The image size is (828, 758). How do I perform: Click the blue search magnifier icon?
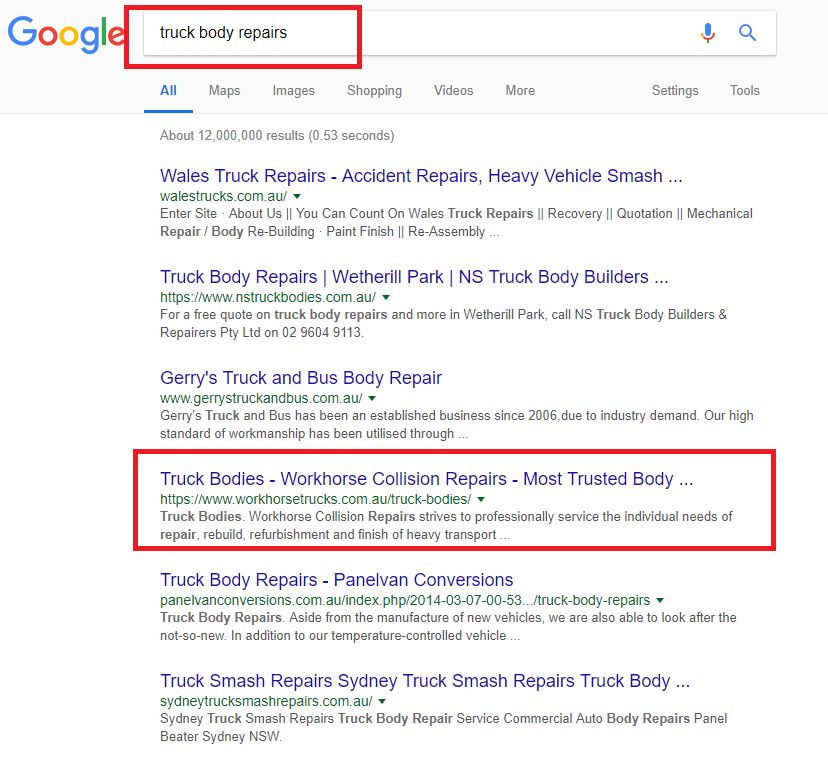(x=747, y=33)
